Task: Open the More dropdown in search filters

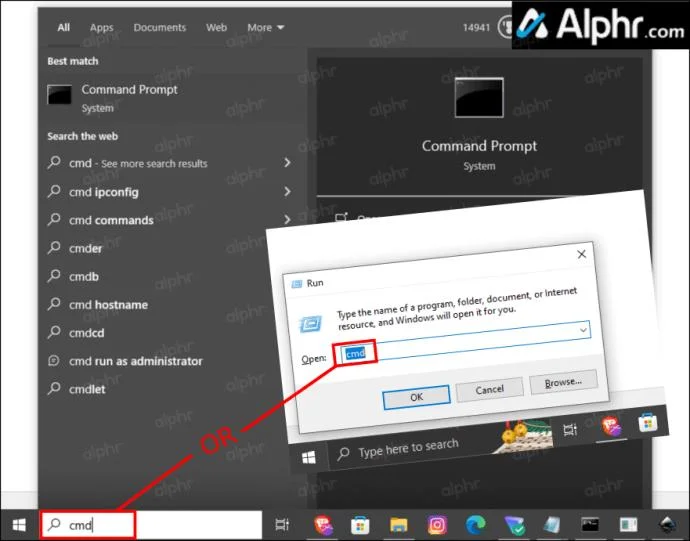Action: point(266,27)
